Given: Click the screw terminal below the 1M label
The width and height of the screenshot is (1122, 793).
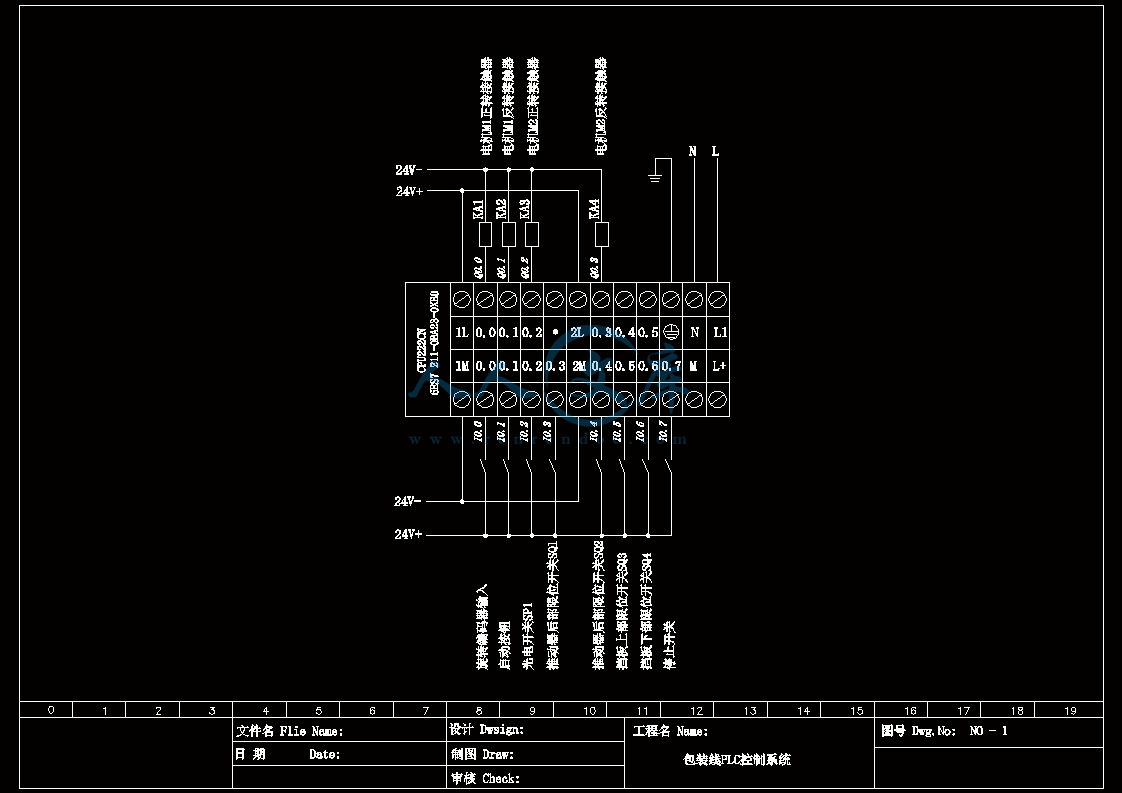Looking at the screenshot, I should tap(462, 399).
